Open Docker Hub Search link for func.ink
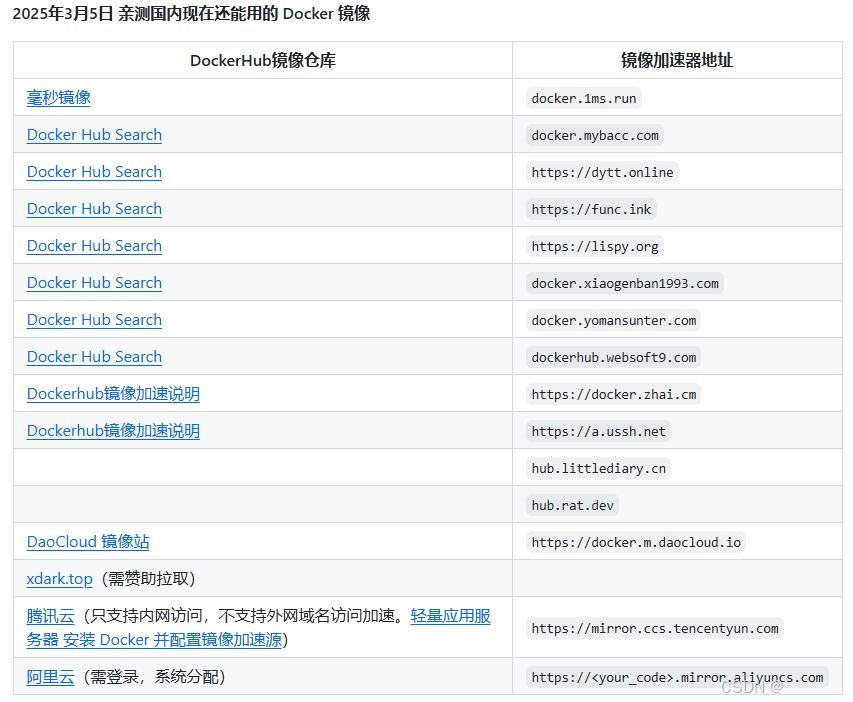853x702 pixels. pyautogui.click(x=94, y=209)
